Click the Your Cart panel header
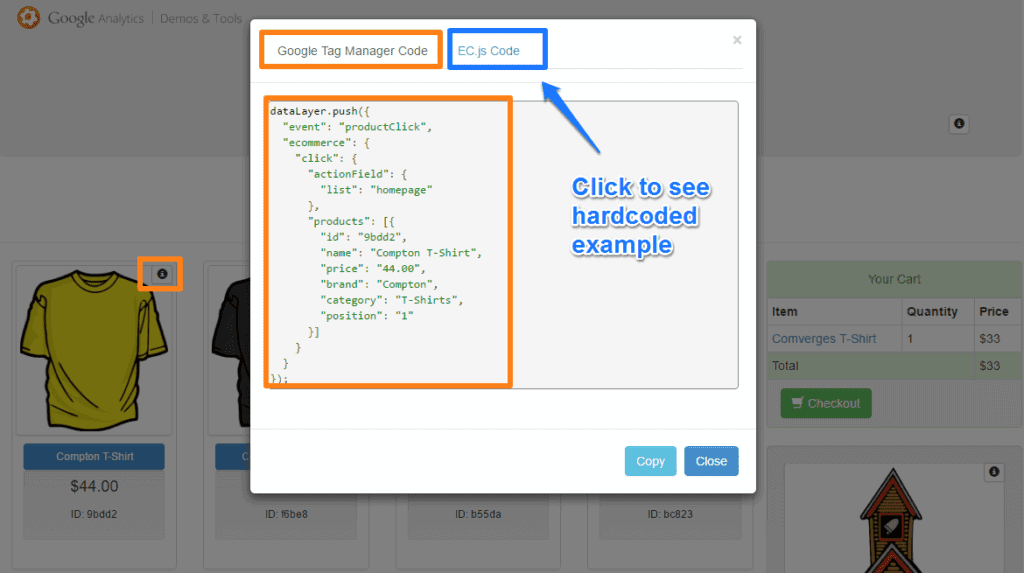Viewport: 1024px width, 573px height. [894, 279]
